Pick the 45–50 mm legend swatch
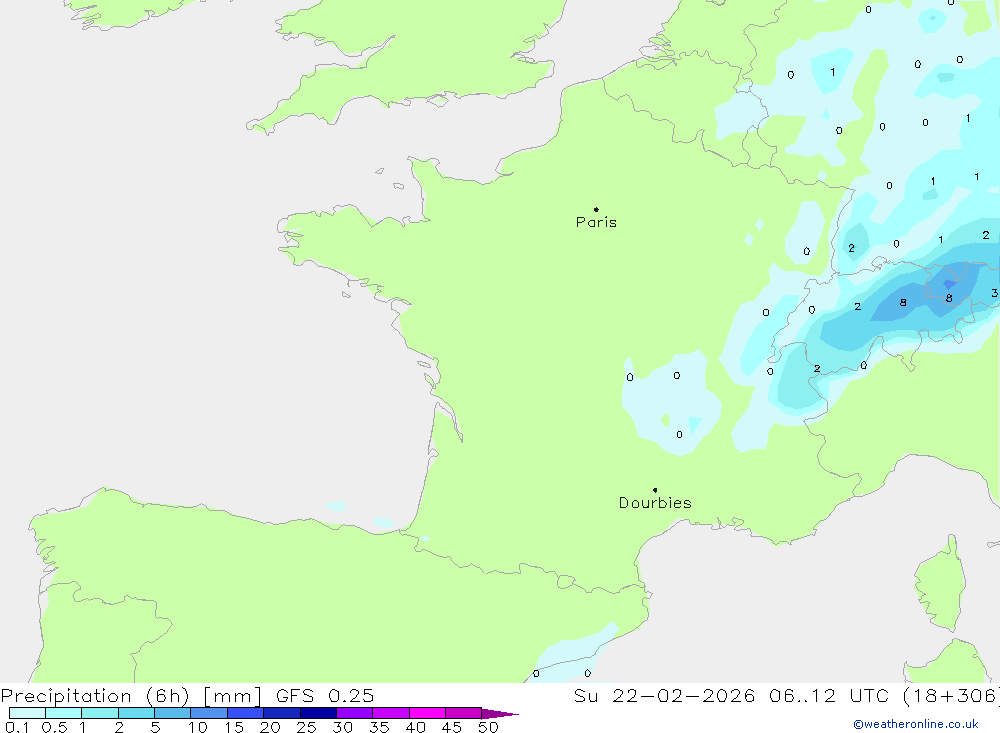Image resolution: width=1000 pixels, height=733 pixels. [464, 713]
